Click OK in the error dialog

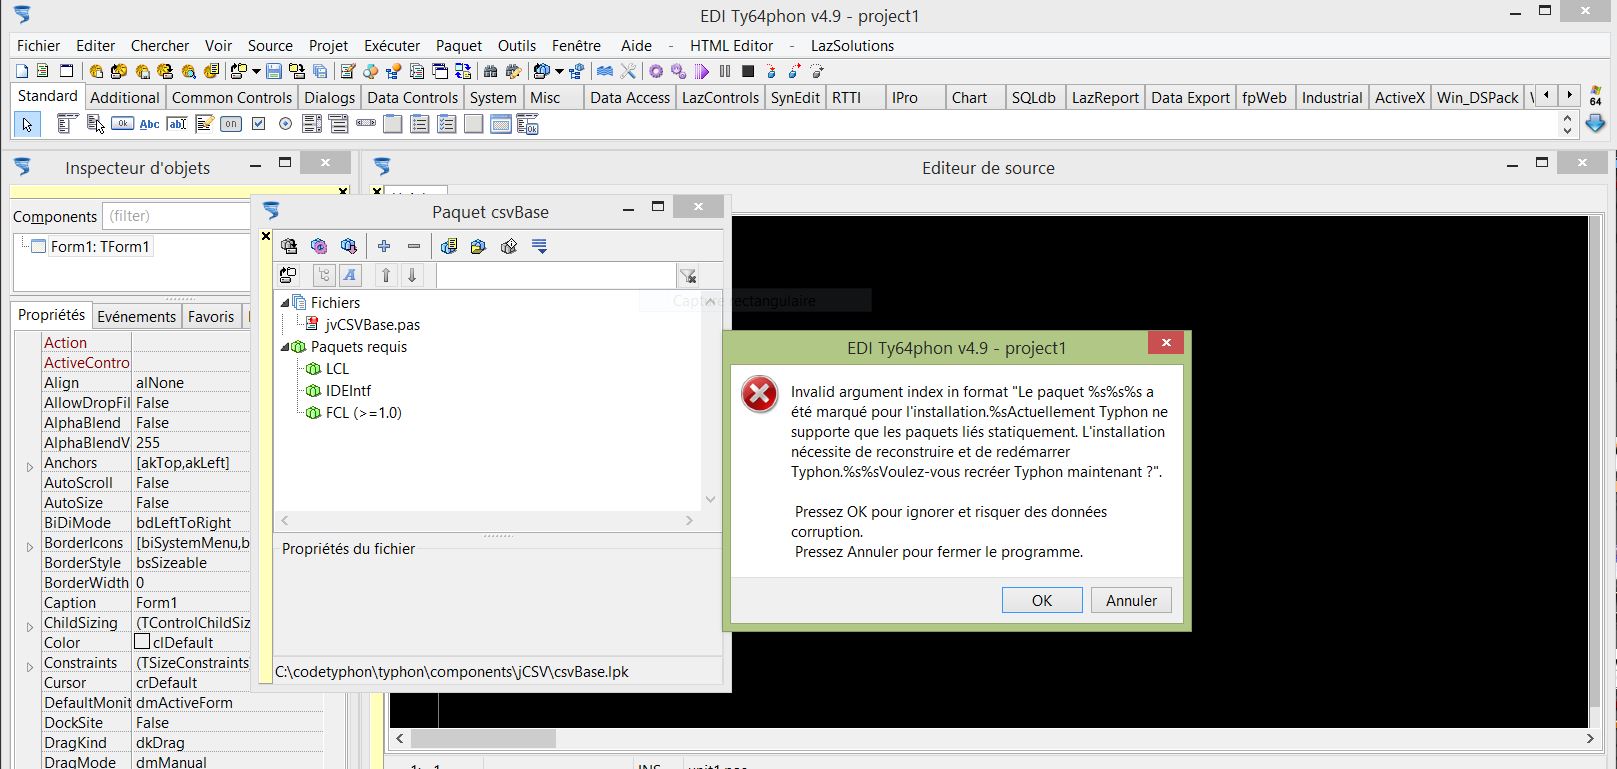1042,600
